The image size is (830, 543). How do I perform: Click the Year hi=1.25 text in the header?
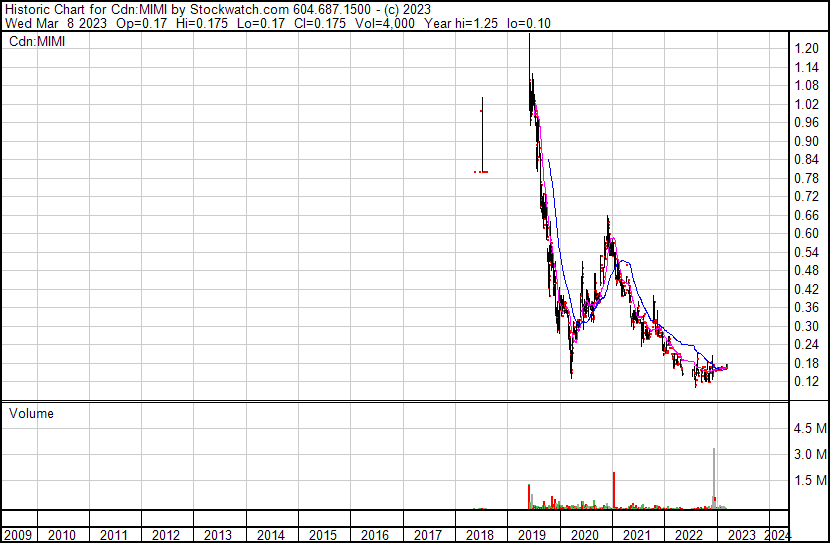click(461, 23)
